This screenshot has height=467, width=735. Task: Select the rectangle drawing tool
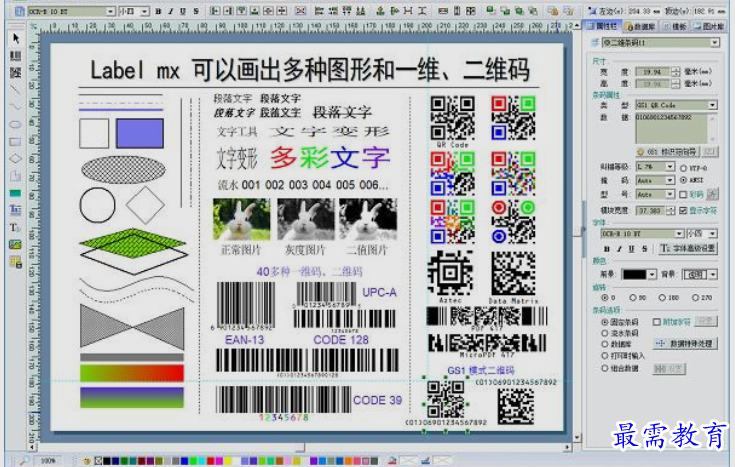(15, 141)
